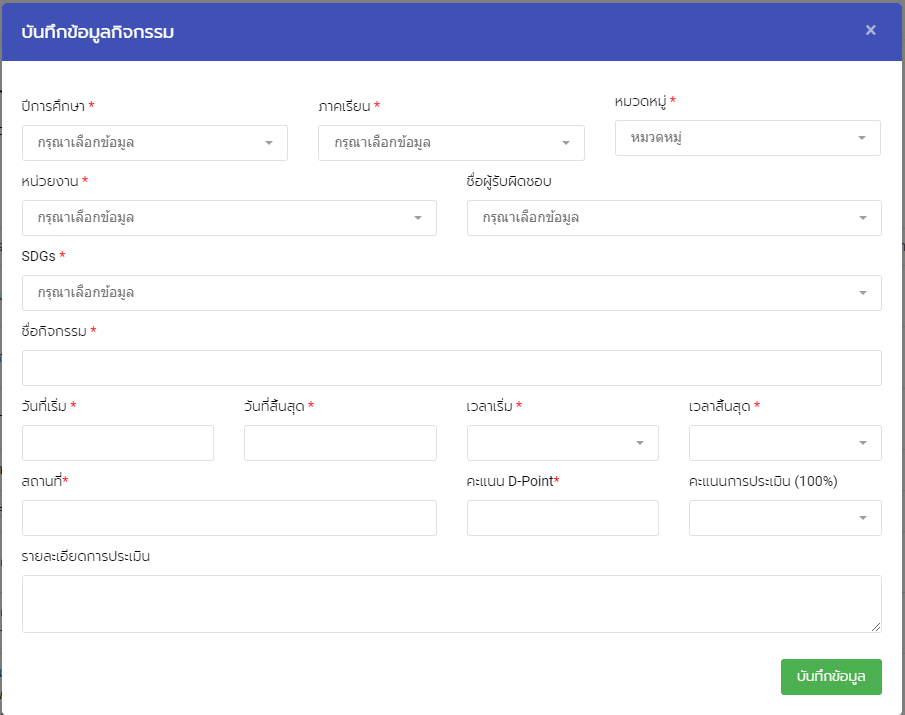905x715 pixels.
Task: Open the ภาคเรียน dropdown
Action: coord(451,143)
